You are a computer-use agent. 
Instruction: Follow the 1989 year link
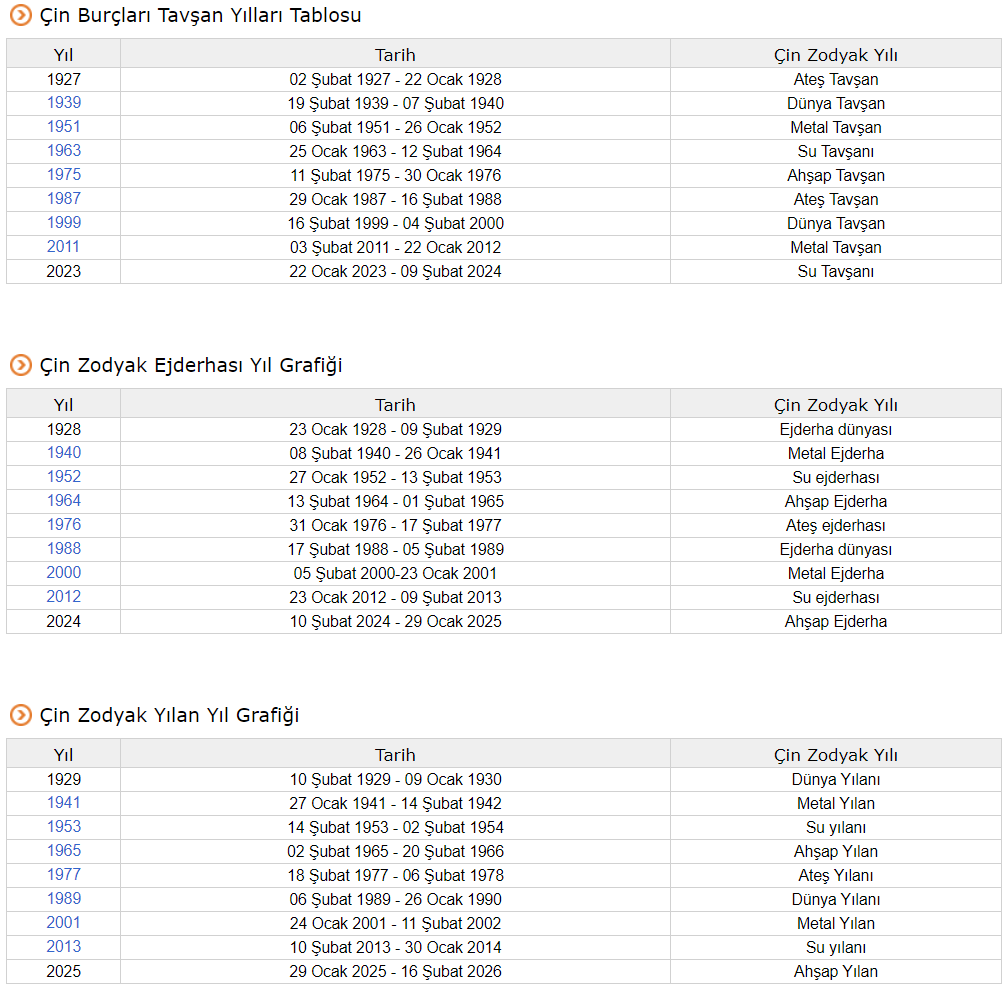click(x=64, y=899)
